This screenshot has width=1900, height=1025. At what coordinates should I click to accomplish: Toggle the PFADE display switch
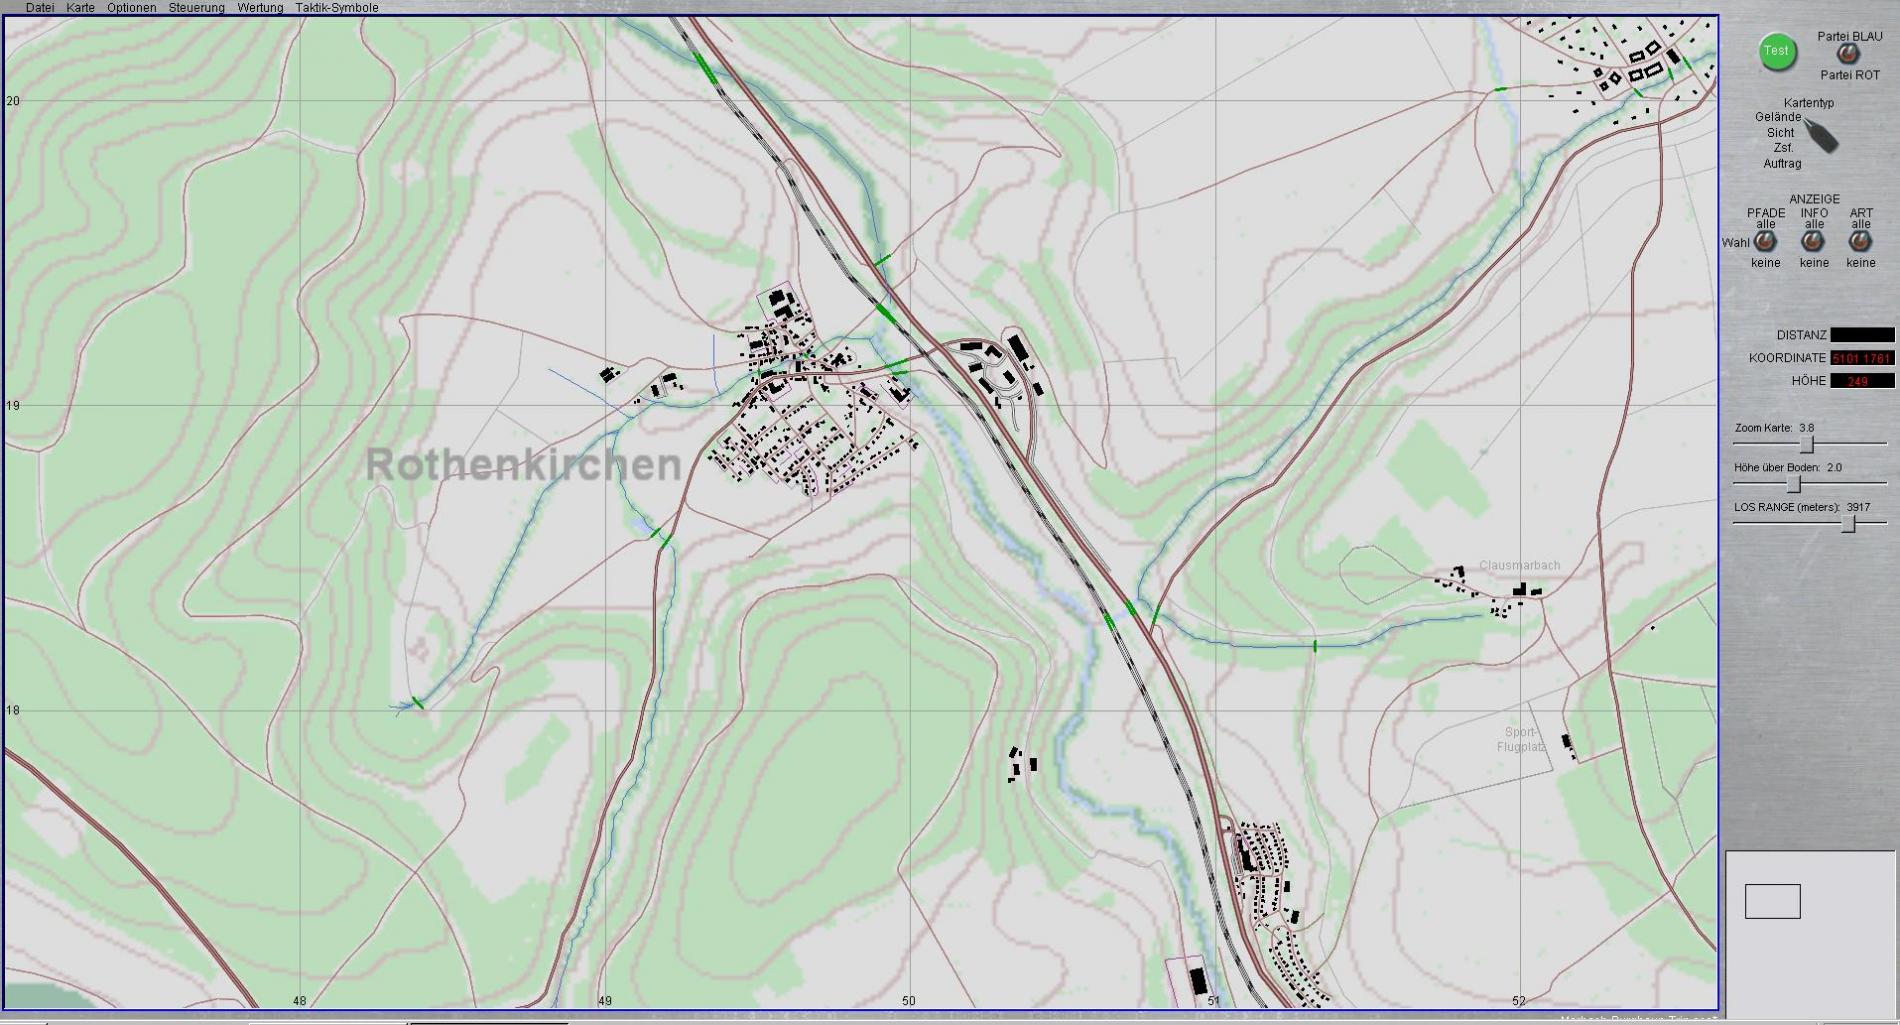(1765, 242)
